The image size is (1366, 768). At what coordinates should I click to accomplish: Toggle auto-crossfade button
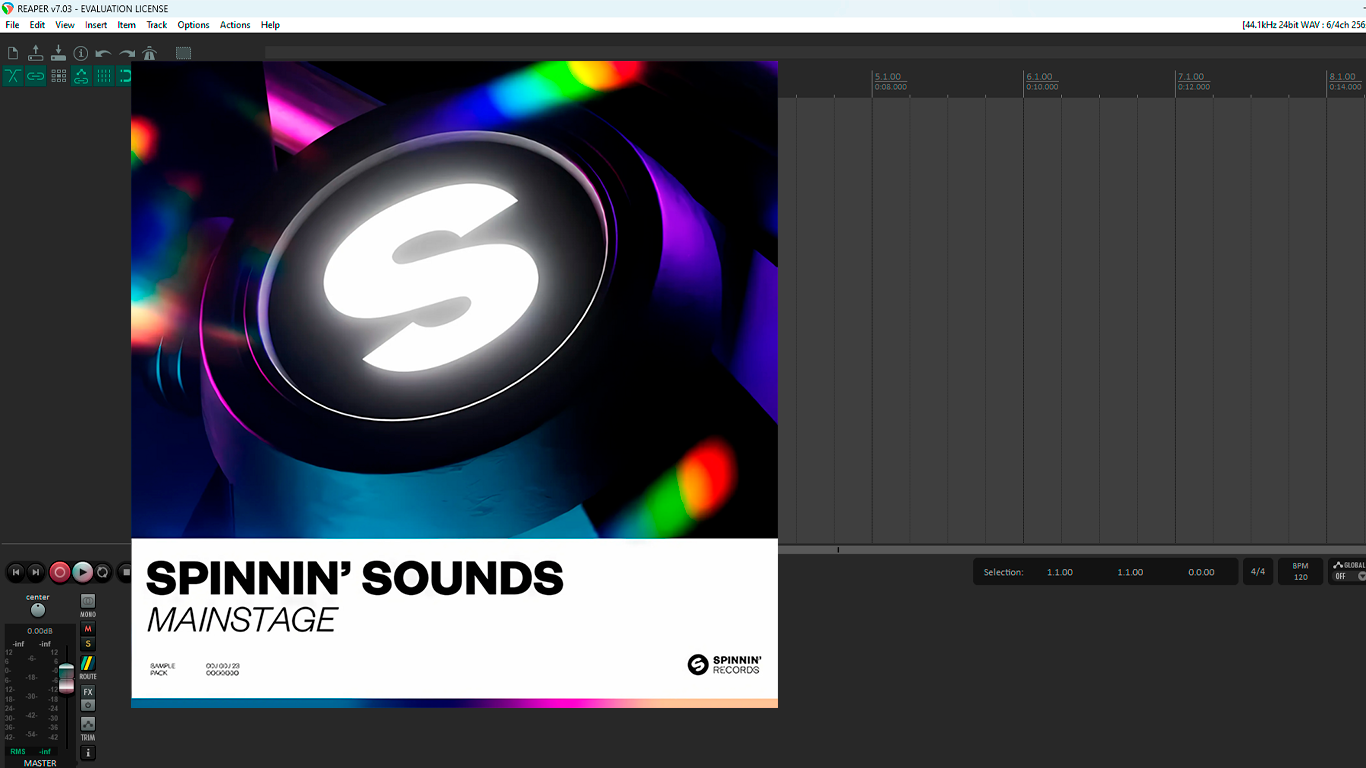click(13, 76)
